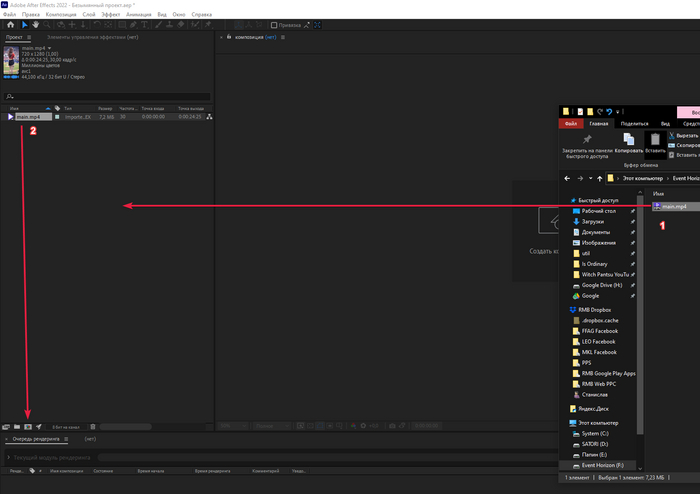This screenshot has width=700, height=494.
Task: Open the Render Queue panel menu
Action: (66, 439)
